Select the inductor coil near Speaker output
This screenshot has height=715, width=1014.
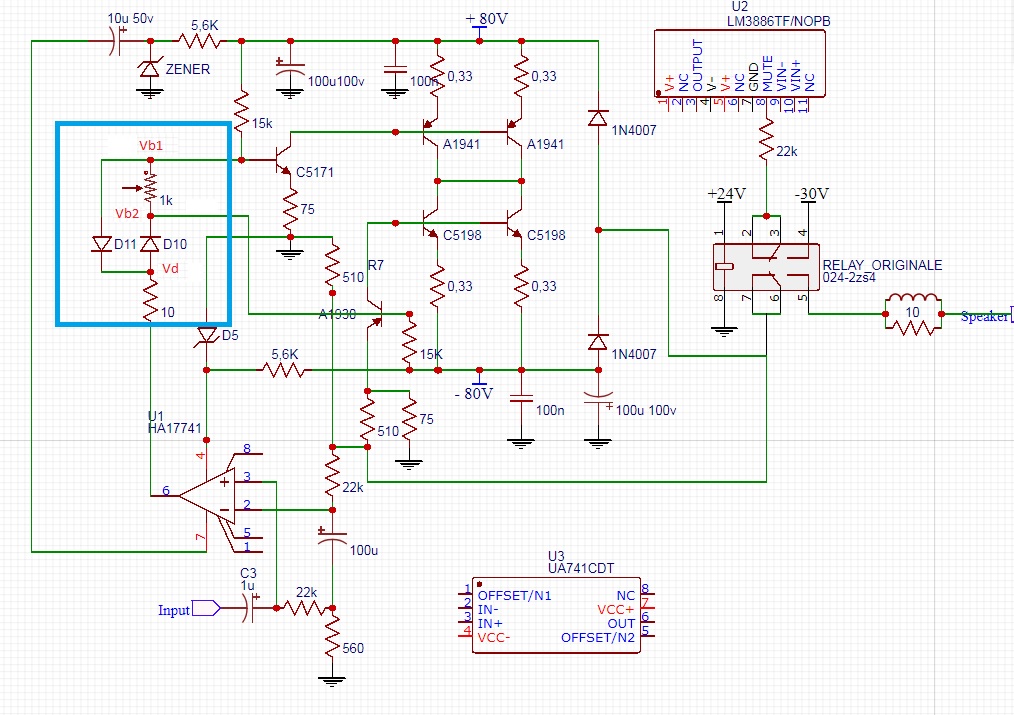coord(912,301)
